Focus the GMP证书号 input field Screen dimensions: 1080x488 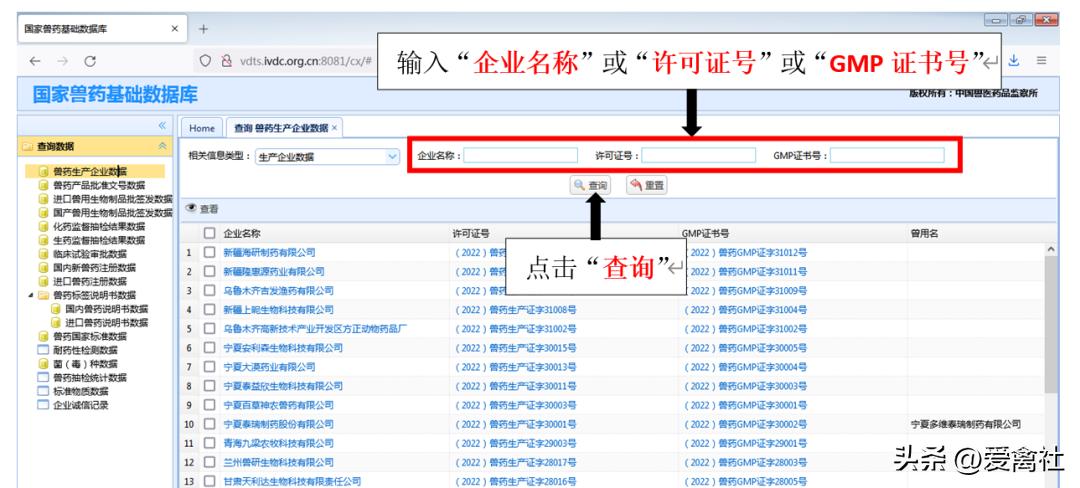click(x=887, y=156)
